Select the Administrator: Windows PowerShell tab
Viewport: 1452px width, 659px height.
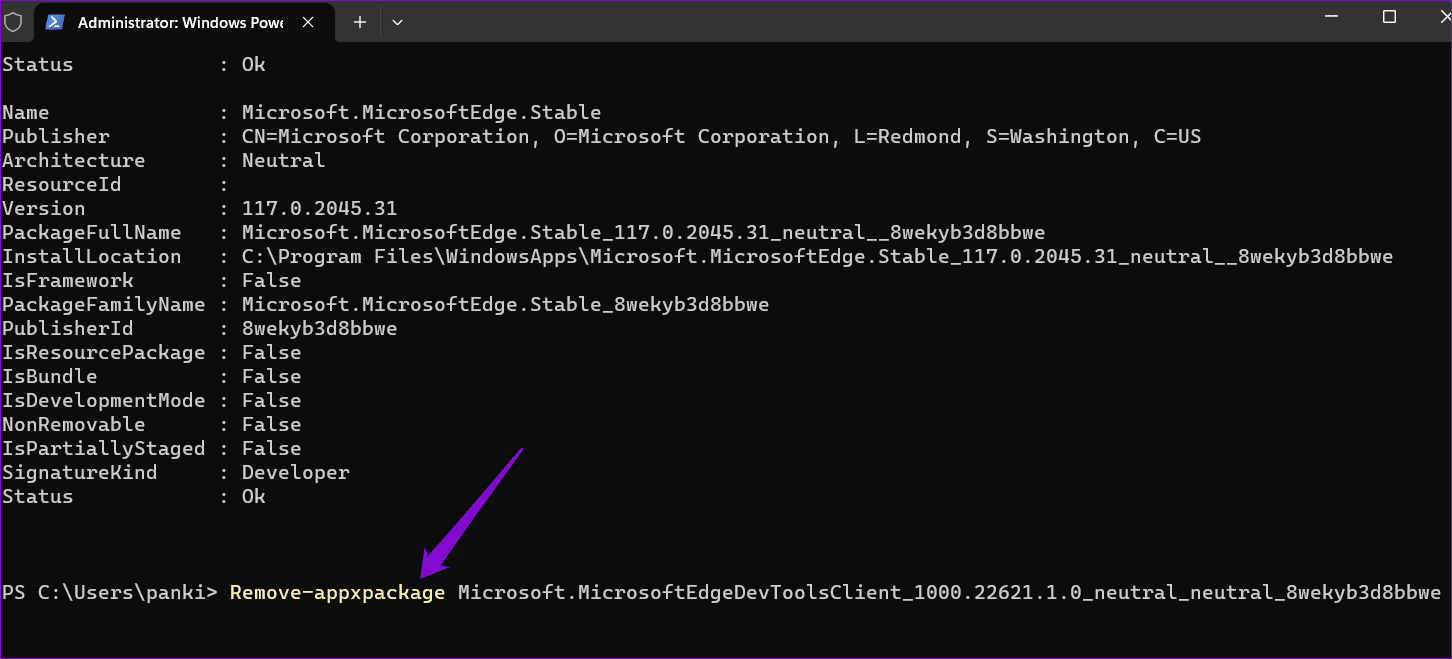coord(180,21)
